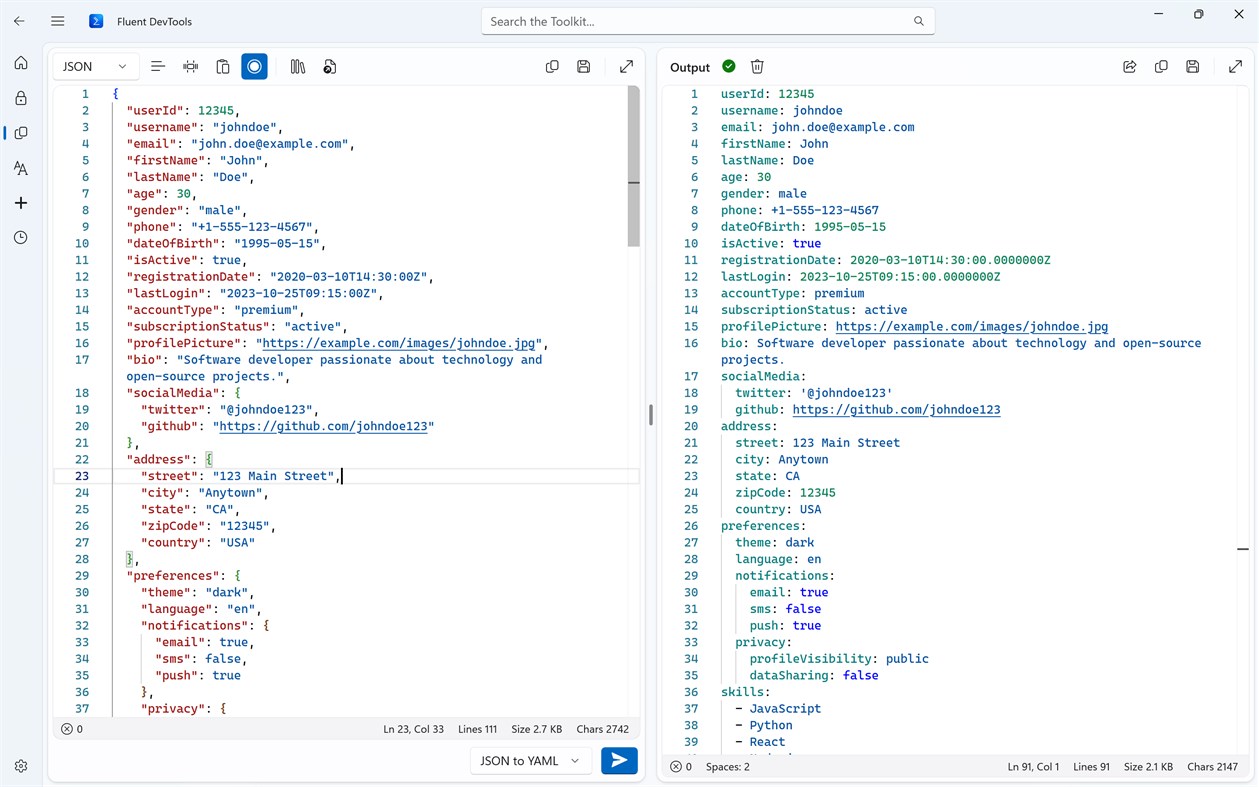Copy the input editor content
The width and height of the screenshot is (1259, 787).
tap(552, 67)
